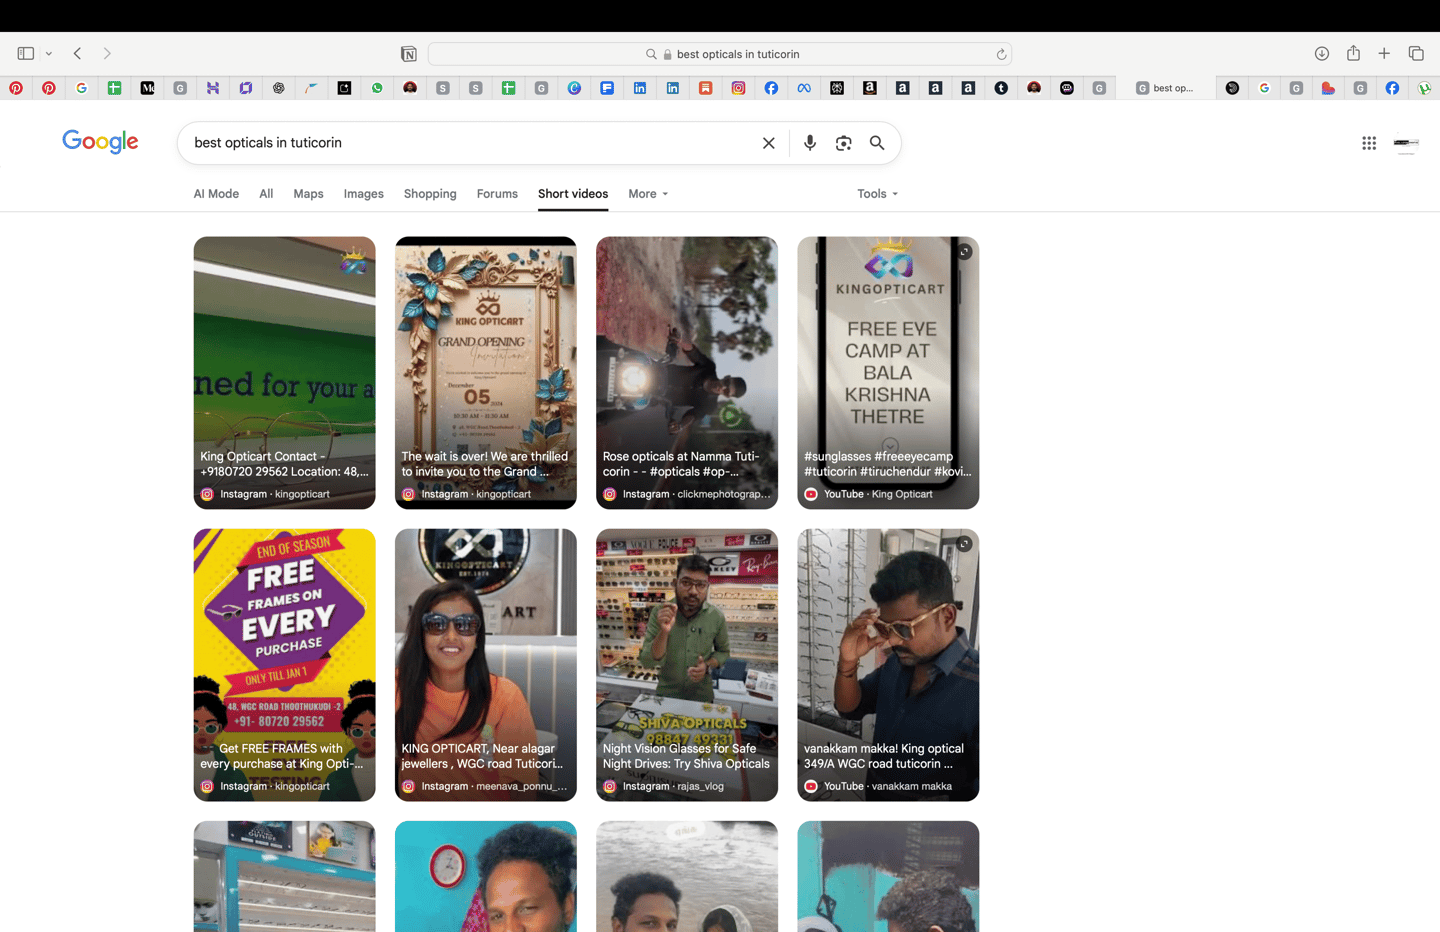
Task: Open the Tools dropdown
Action: 876,193
